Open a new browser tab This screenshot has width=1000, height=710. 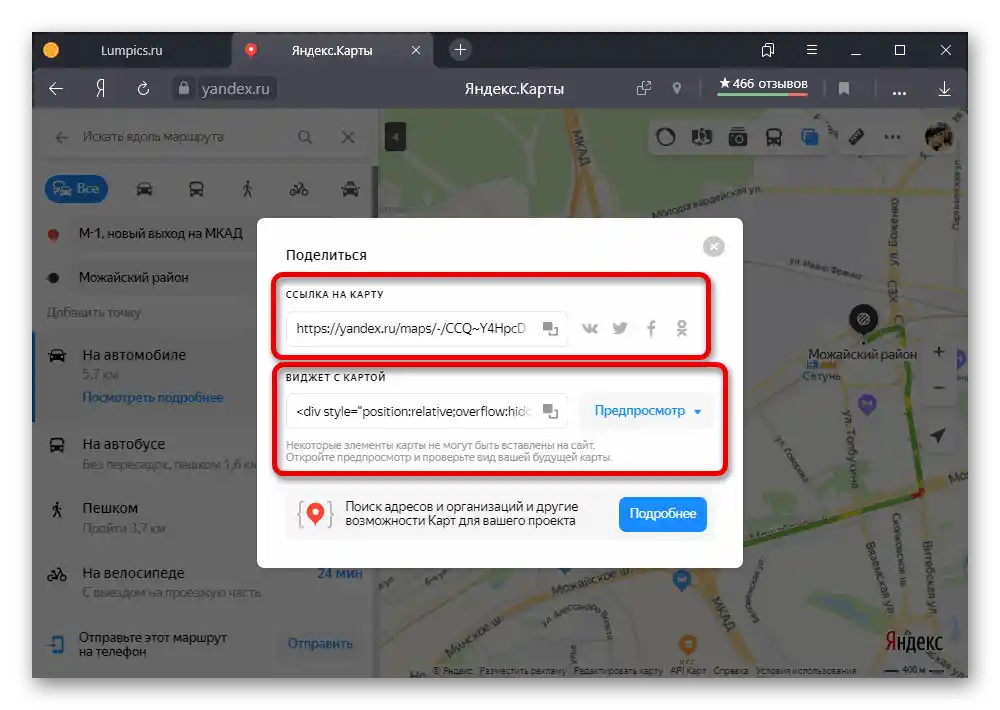coord(460,50)
